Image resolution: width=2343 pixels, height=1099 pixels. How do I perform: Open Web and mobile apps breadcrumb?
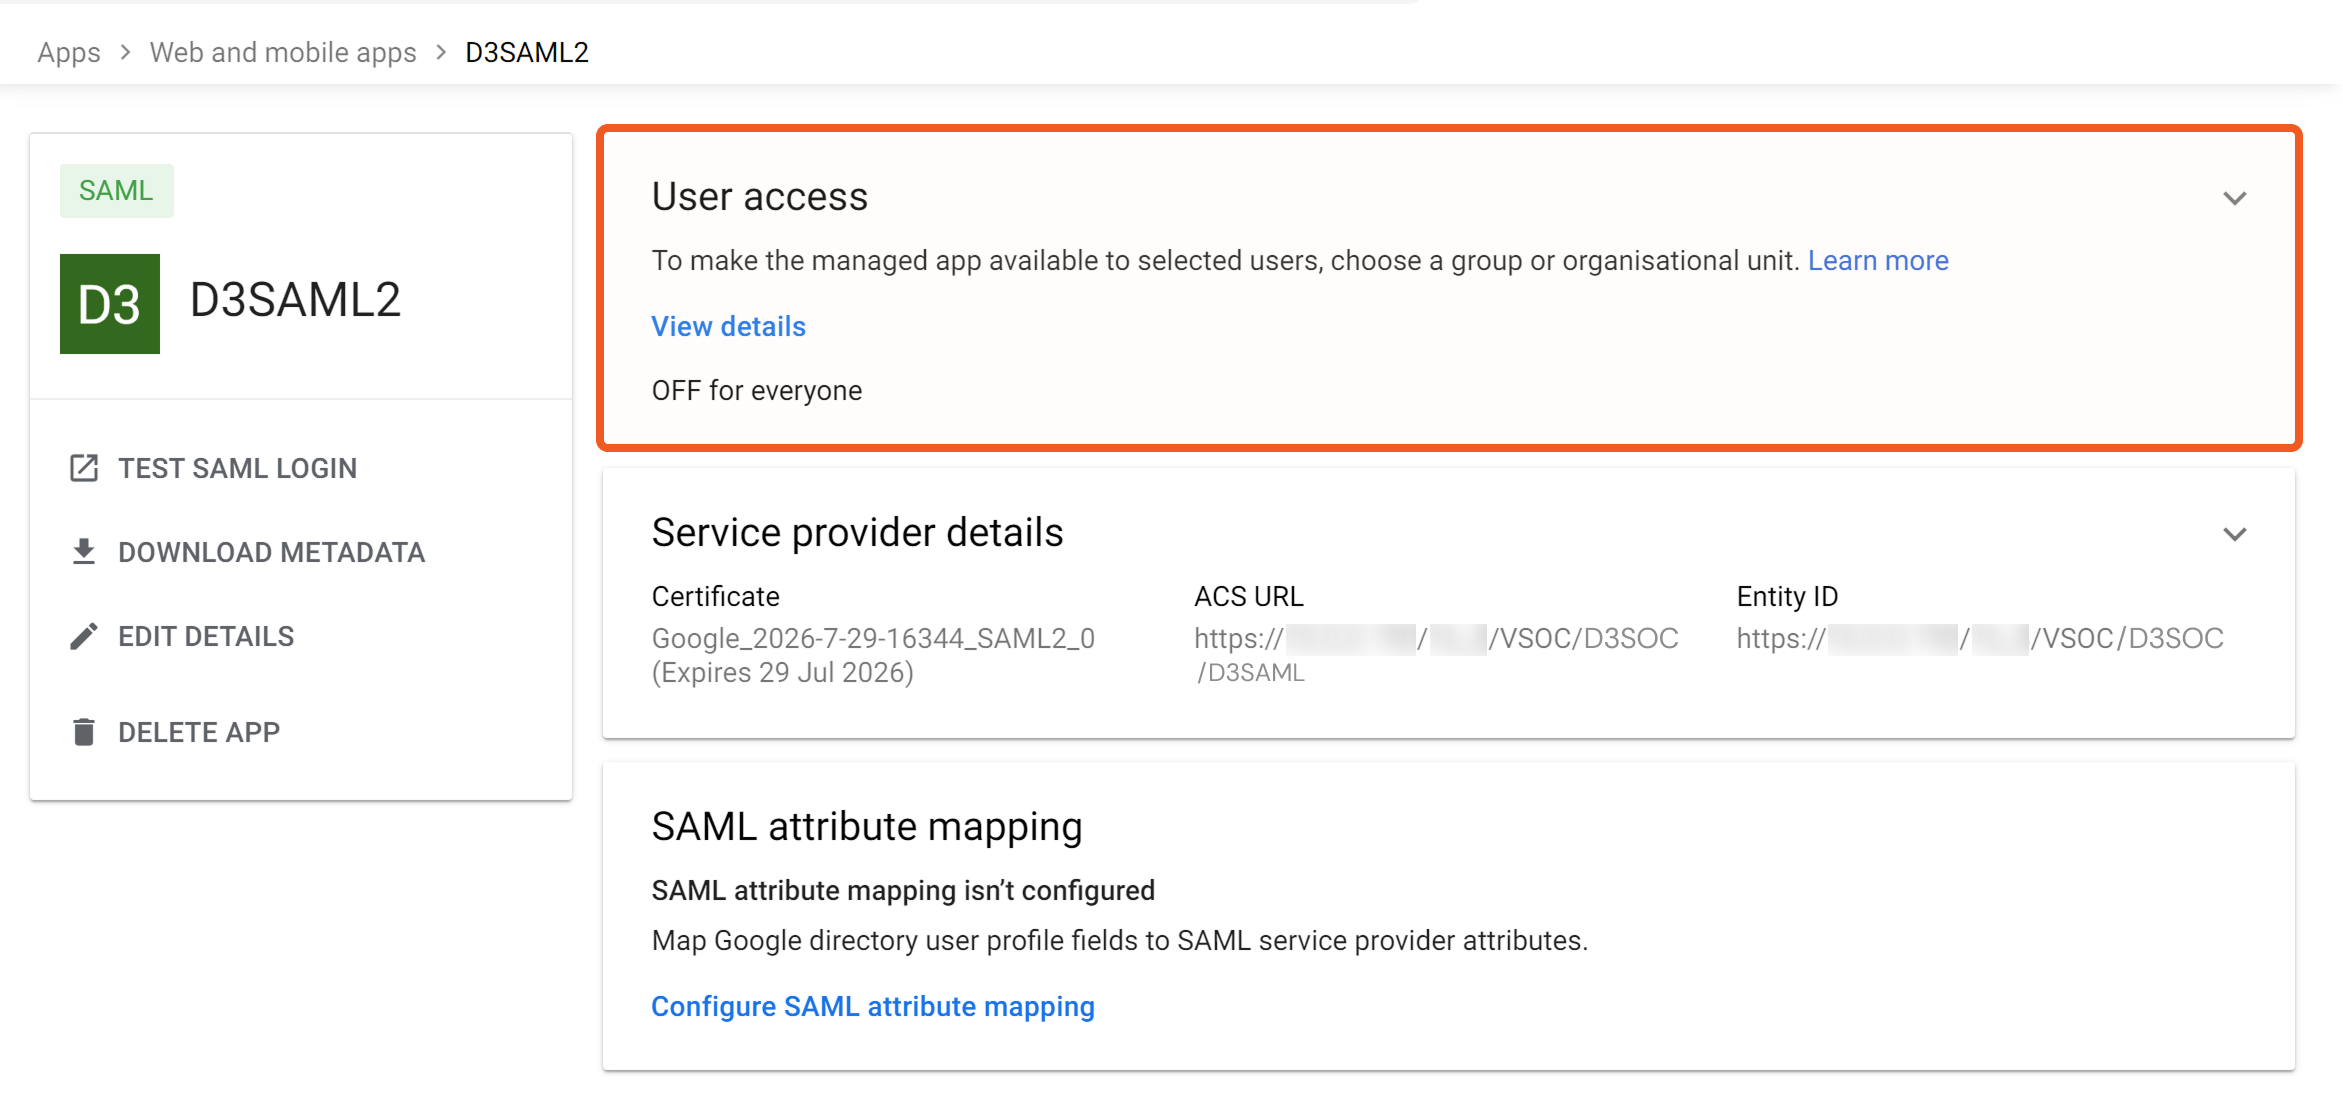pos(283,52)
